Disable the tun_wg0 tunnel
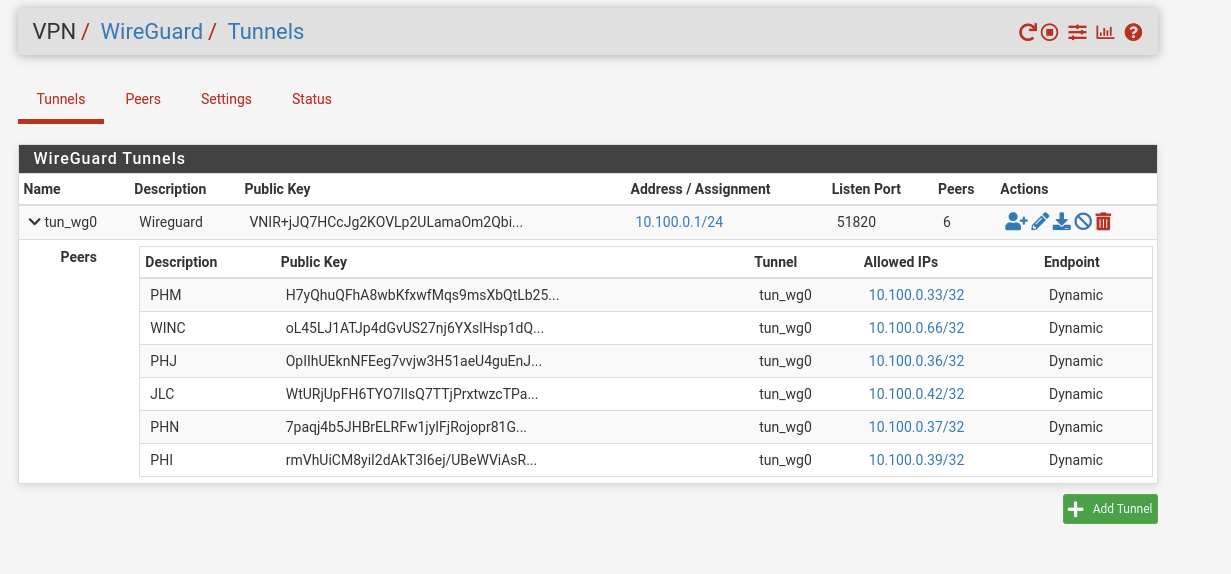This screenshot has height=574, width=1231. pos(1083,222)
